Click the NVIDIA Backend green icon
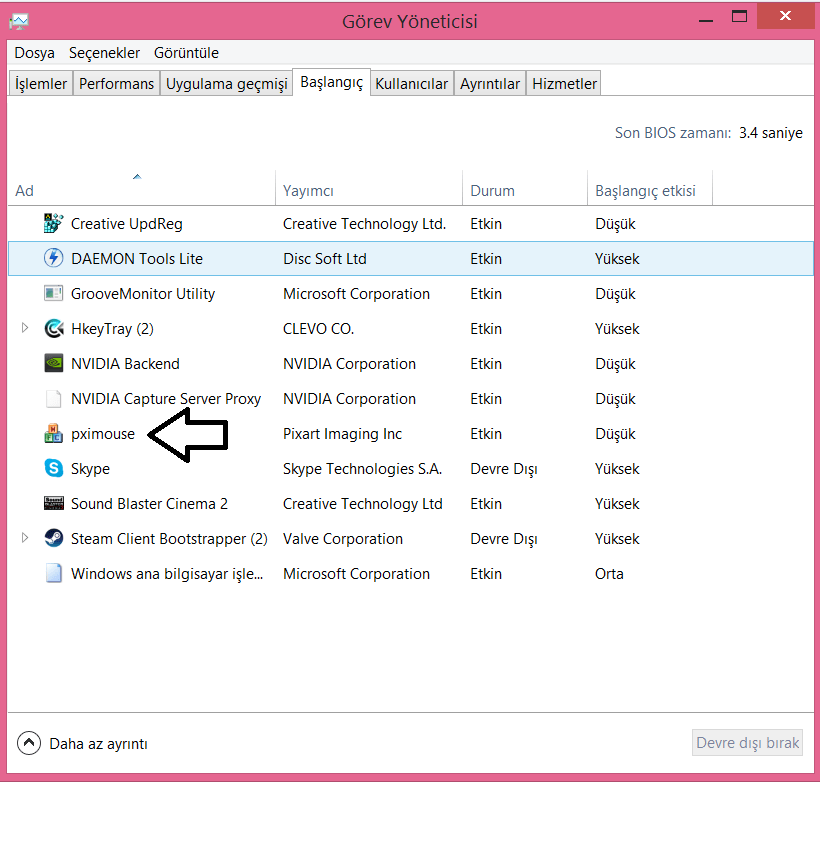The height and width of the screenshot is (858, 820). pyautogui.click(x=53, y=363)
